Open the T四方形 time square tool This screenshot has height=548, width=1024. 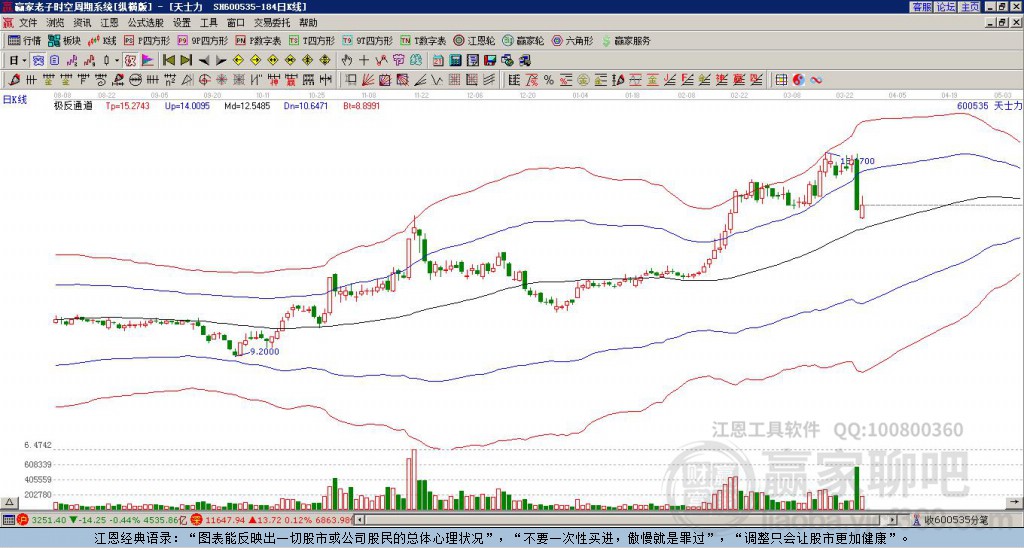pyautogui.click(x=312, y=40)
